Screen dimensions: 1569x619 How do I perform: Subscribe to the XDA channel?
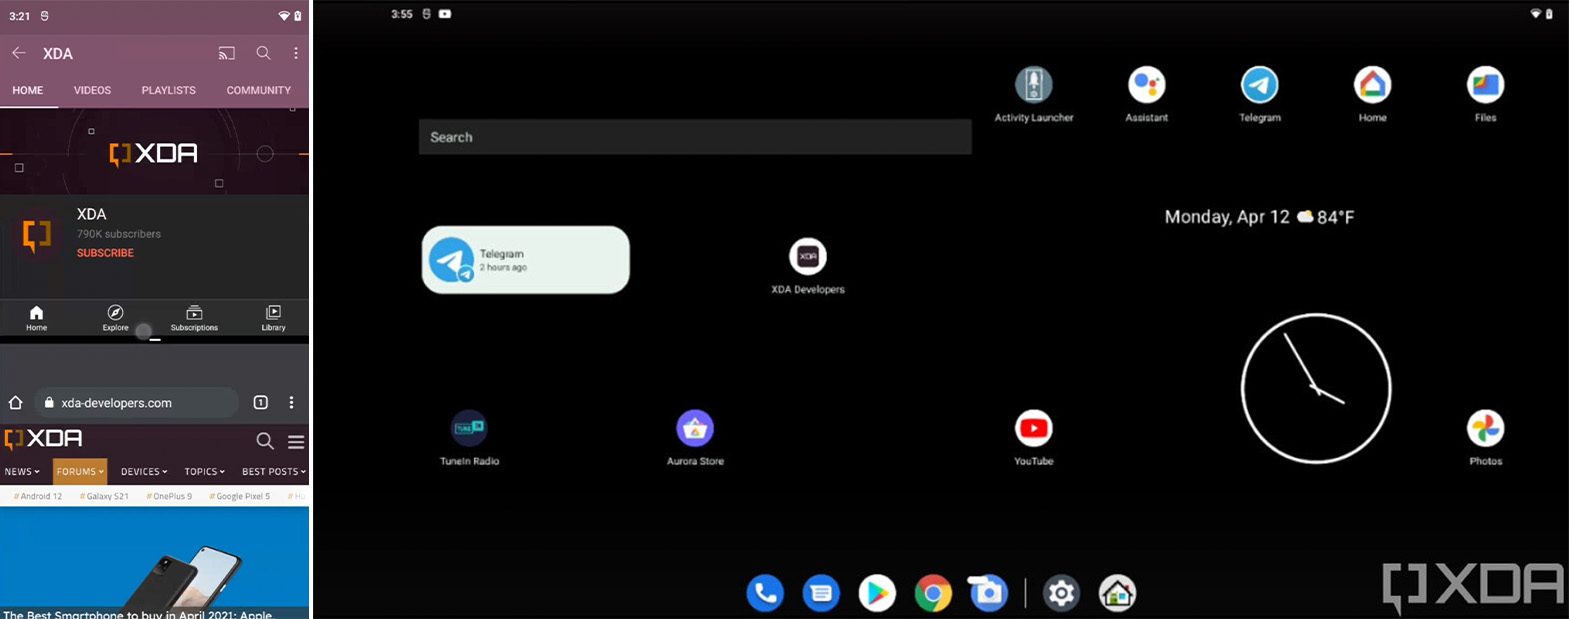(105, 253)
